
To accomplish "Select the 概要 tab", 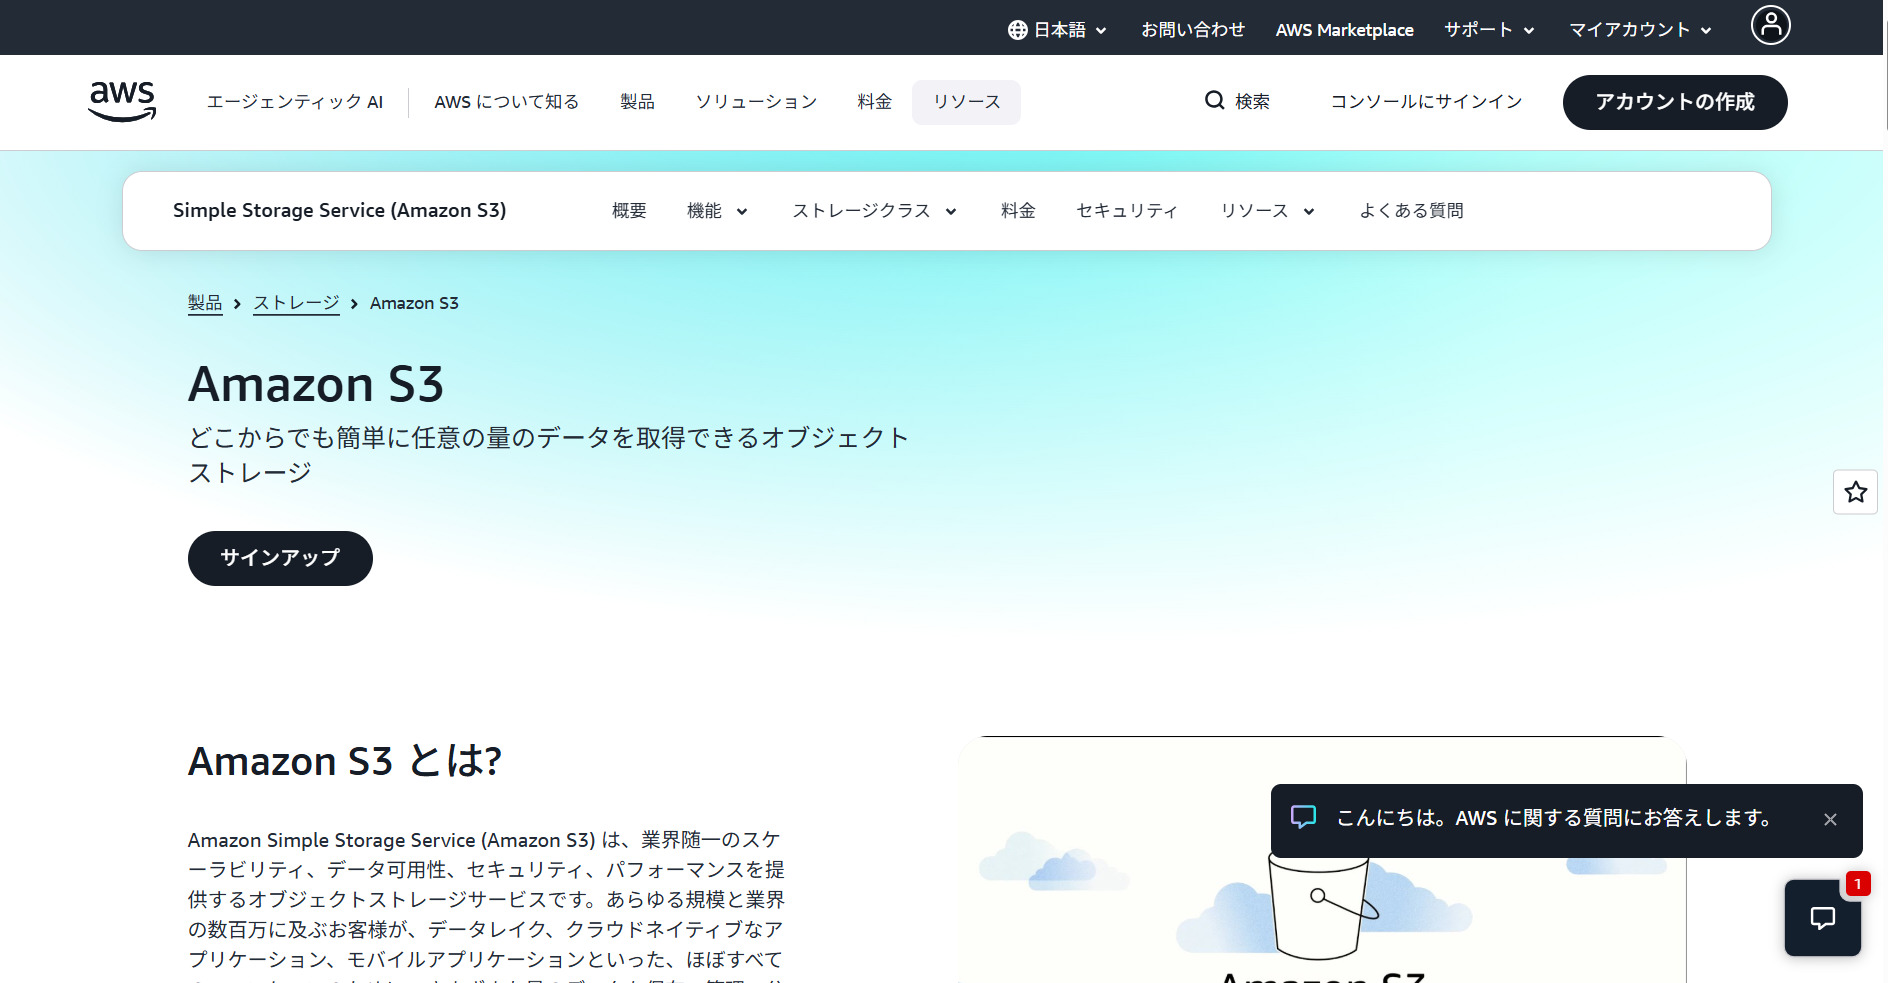I will coord(629,211).
